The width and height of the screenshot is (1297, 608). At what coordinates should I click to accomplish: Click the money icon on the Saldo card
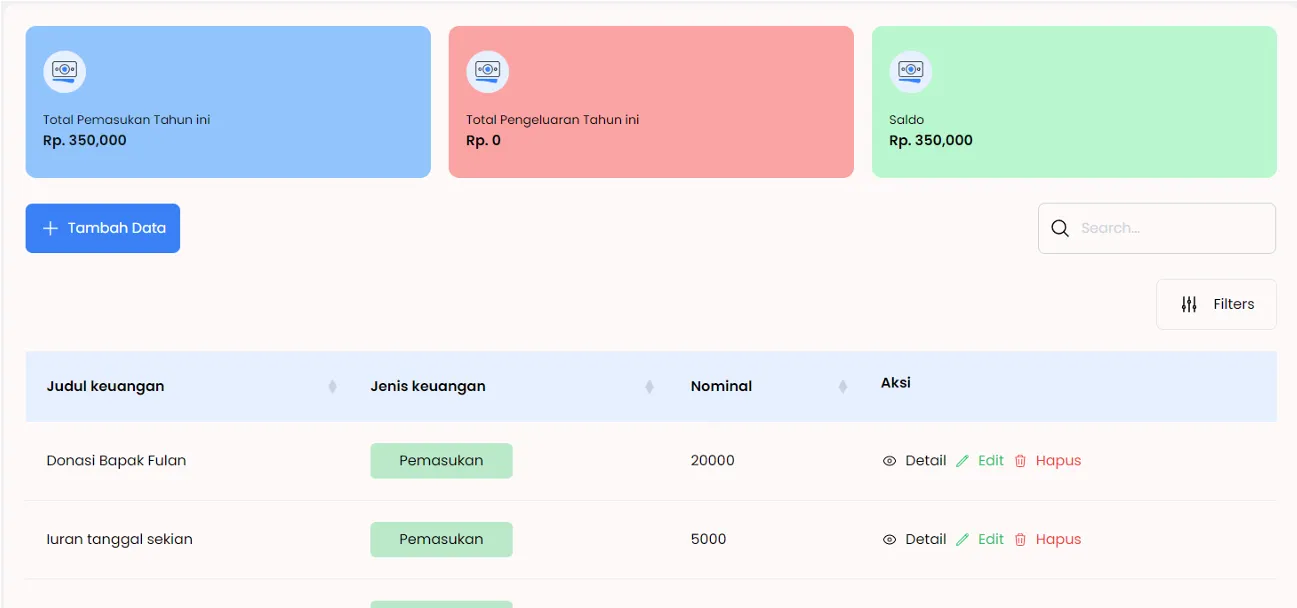click(911, 71)
